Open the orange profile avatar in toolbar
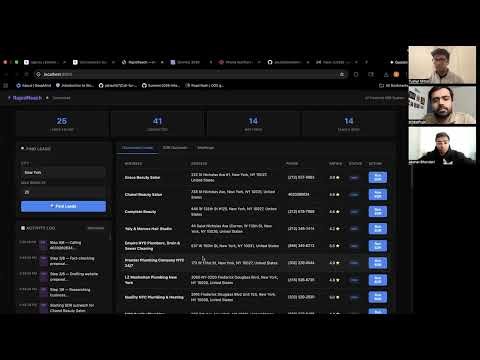Viewport: 480px width, 360px height. click(x=396, y=74)
